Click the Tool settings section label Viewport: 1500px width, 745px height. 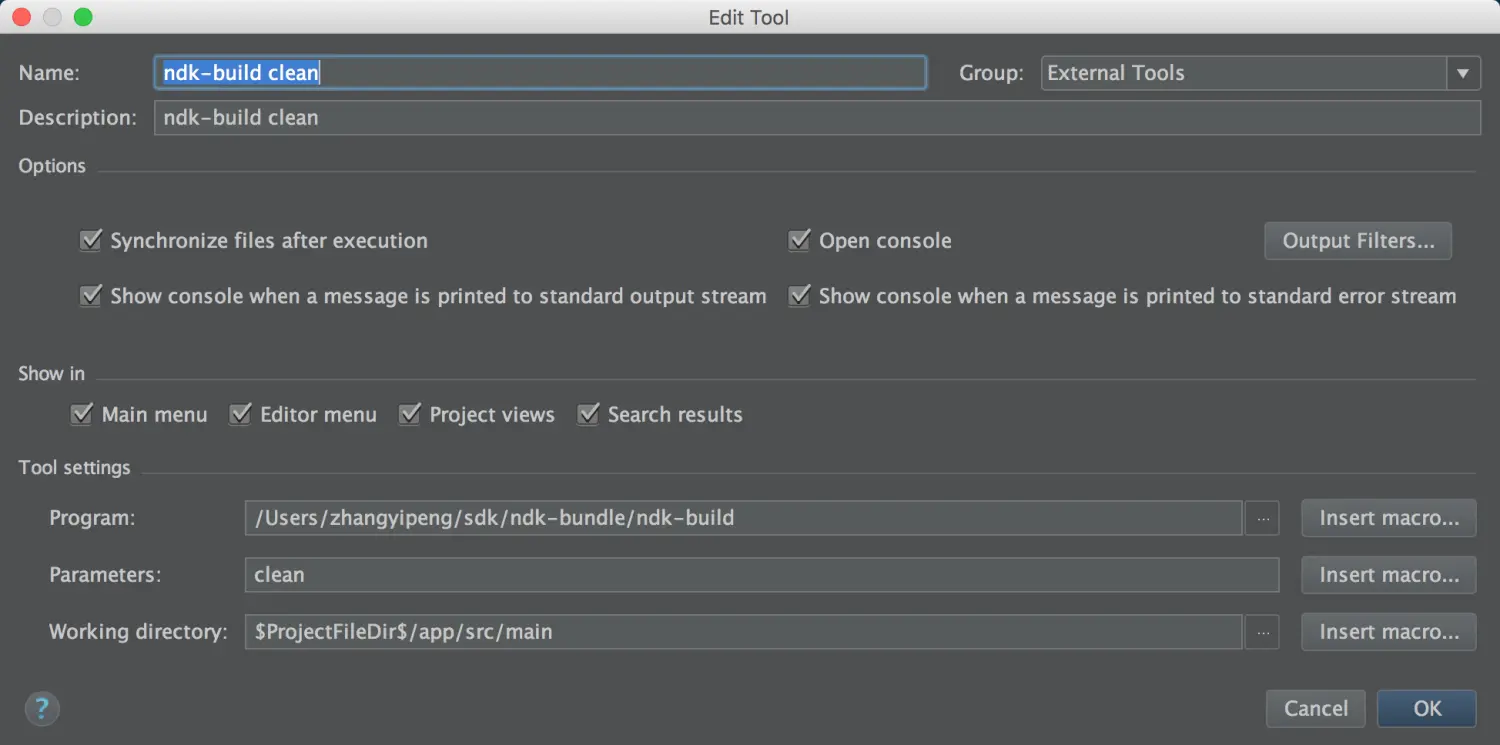pyautogui.click(x=74, y=467)
